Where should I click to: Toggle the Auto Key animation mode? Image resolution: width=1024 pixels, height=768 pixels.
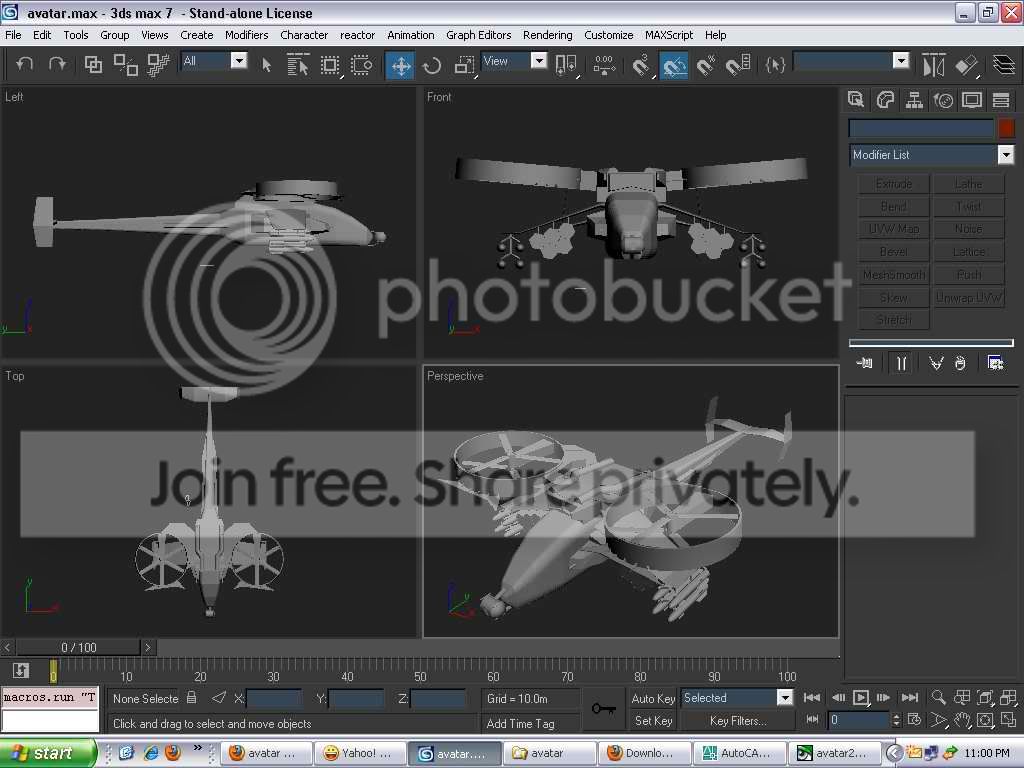coord(652,698)
